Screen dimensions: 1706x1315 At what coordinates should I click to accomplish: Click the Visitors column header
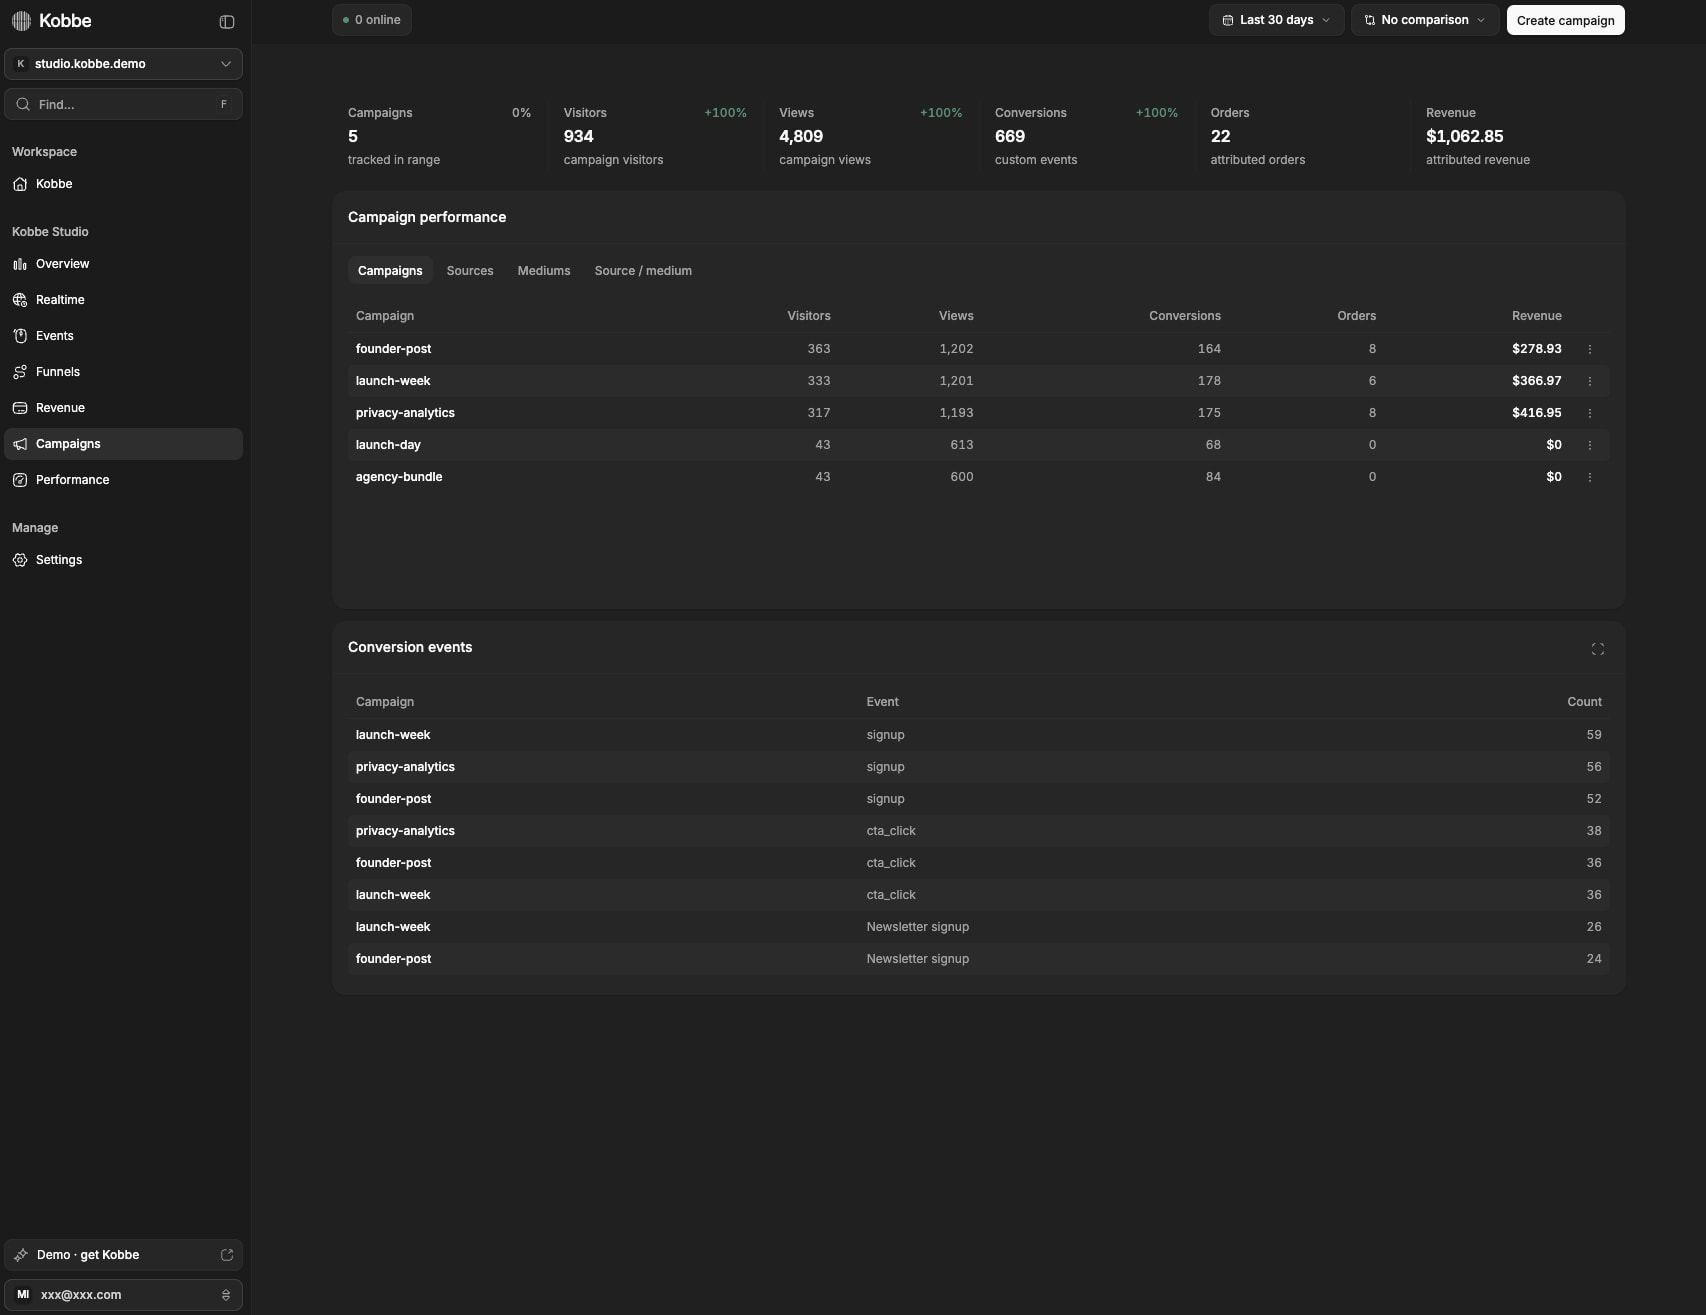(x=809, y=316)
